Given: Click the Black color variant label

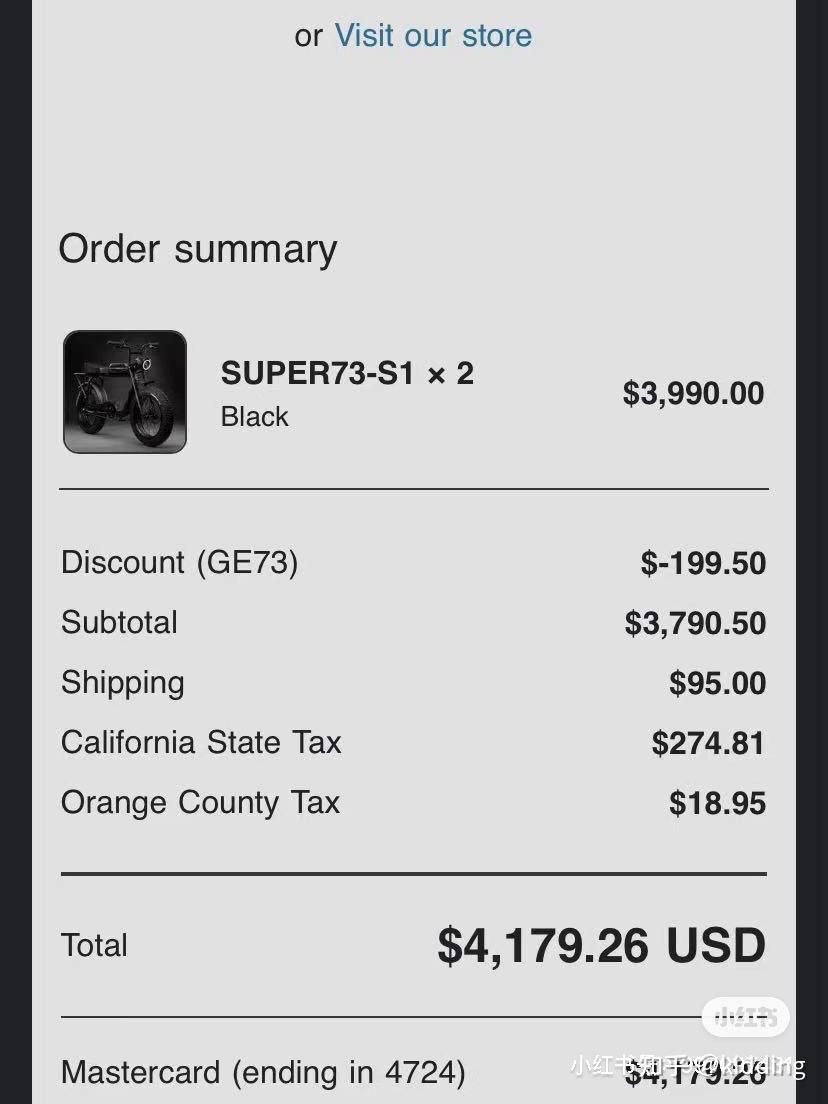Looking at the screenshot, I should coord(254,416).
